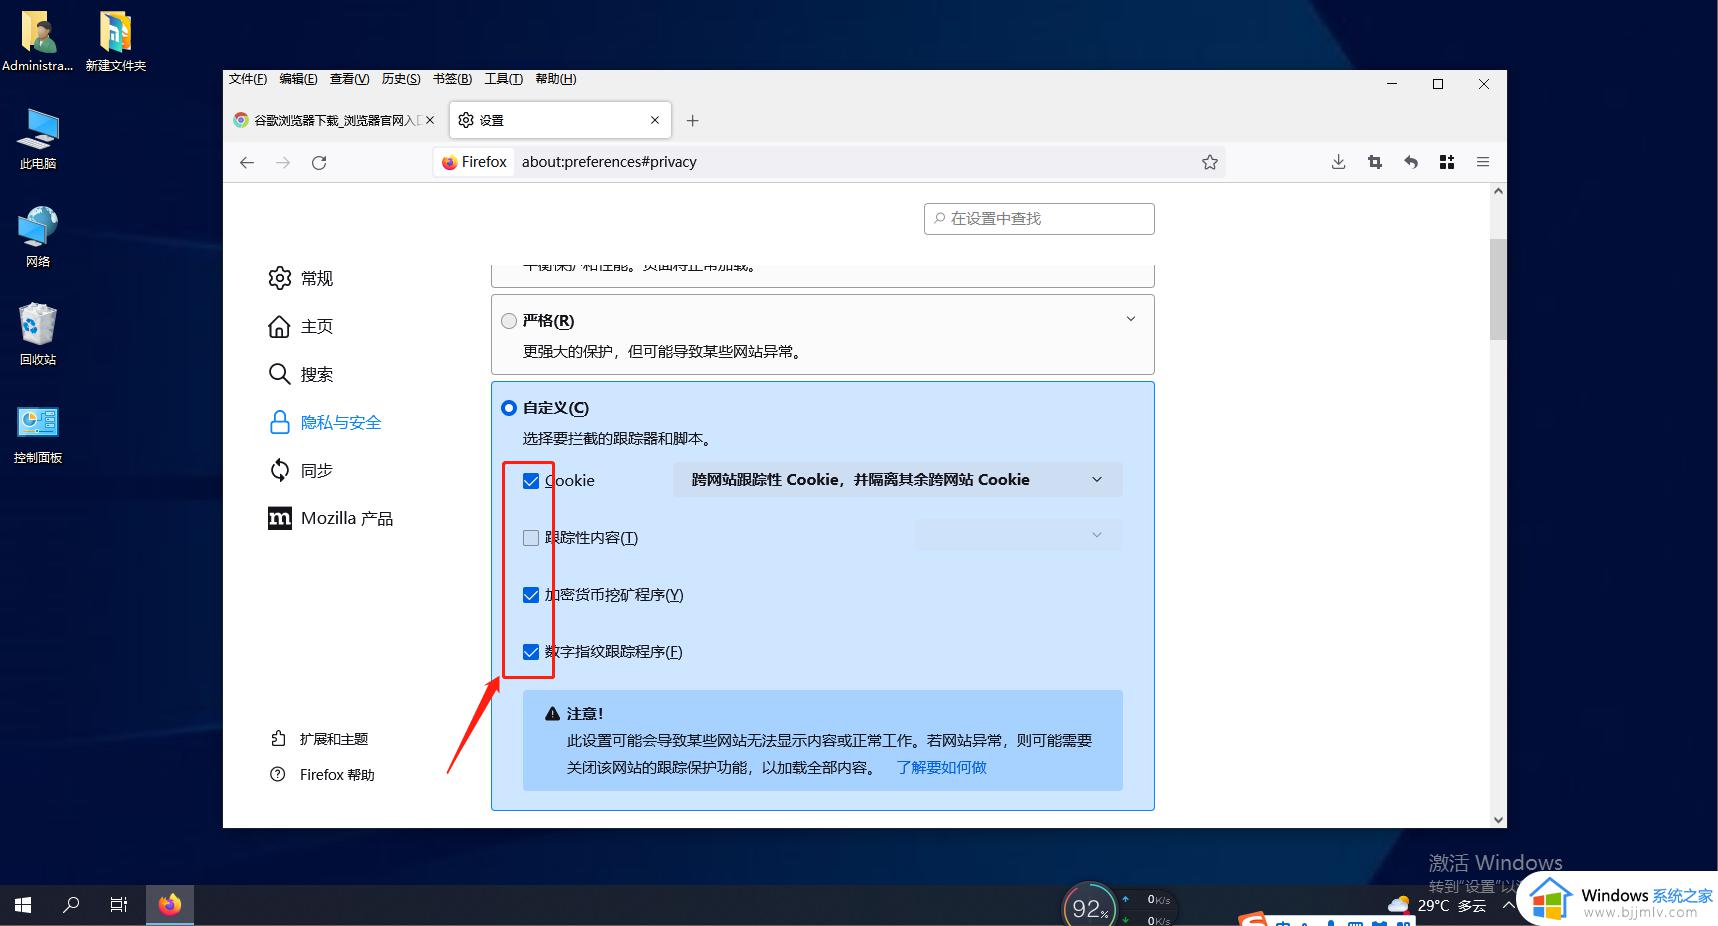
Task: Open 回收站 desktop icon
Action: (x=38, y=335)
